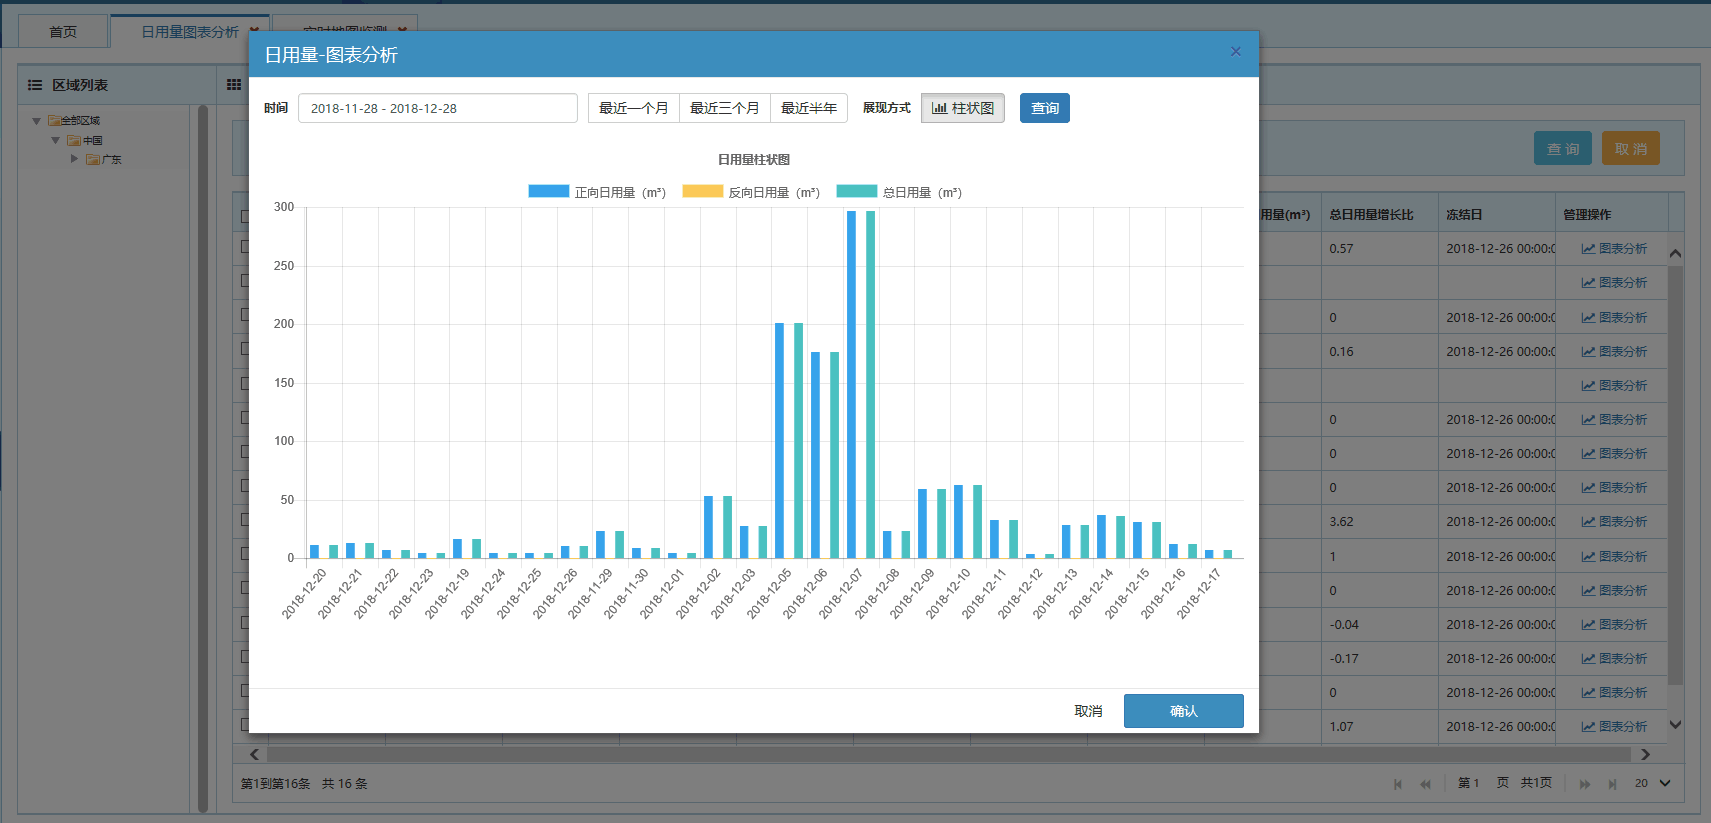The image size is (1711, 823).
Task: Click the 区域列表 list icon
Action: coord(35,85)
